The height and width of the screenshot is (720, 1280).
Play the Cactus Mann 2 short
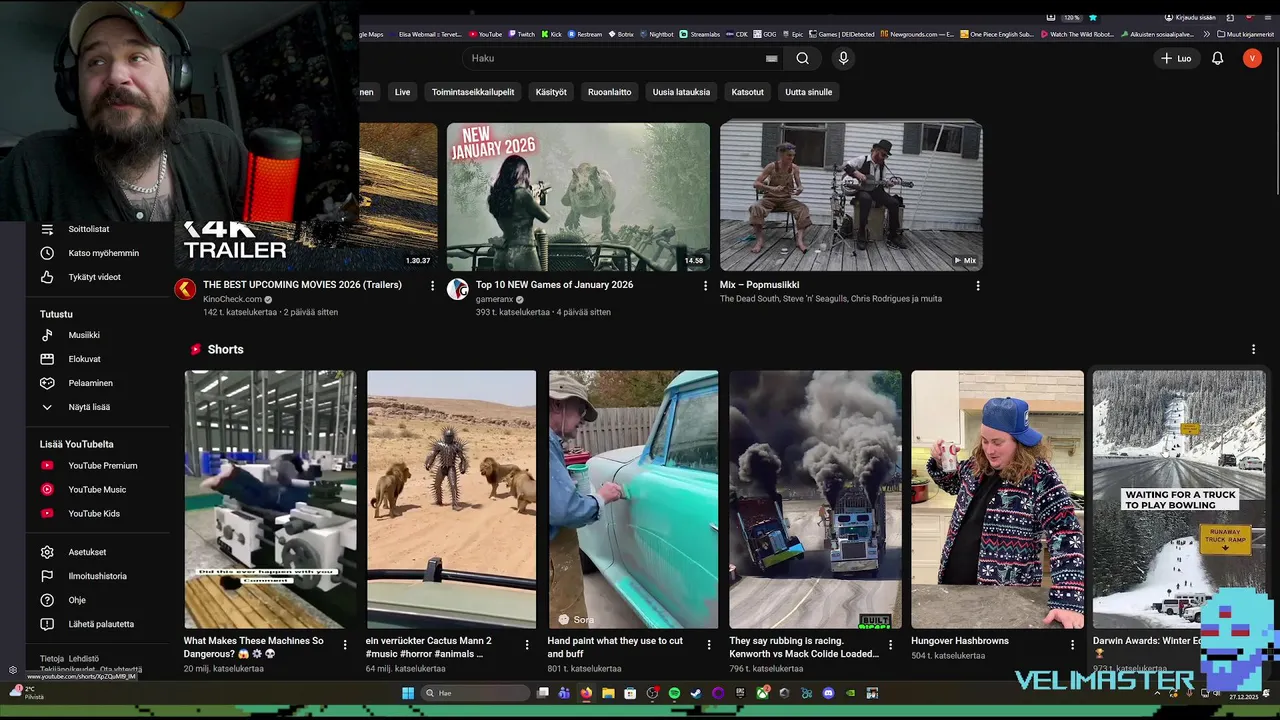pos(451,499)
